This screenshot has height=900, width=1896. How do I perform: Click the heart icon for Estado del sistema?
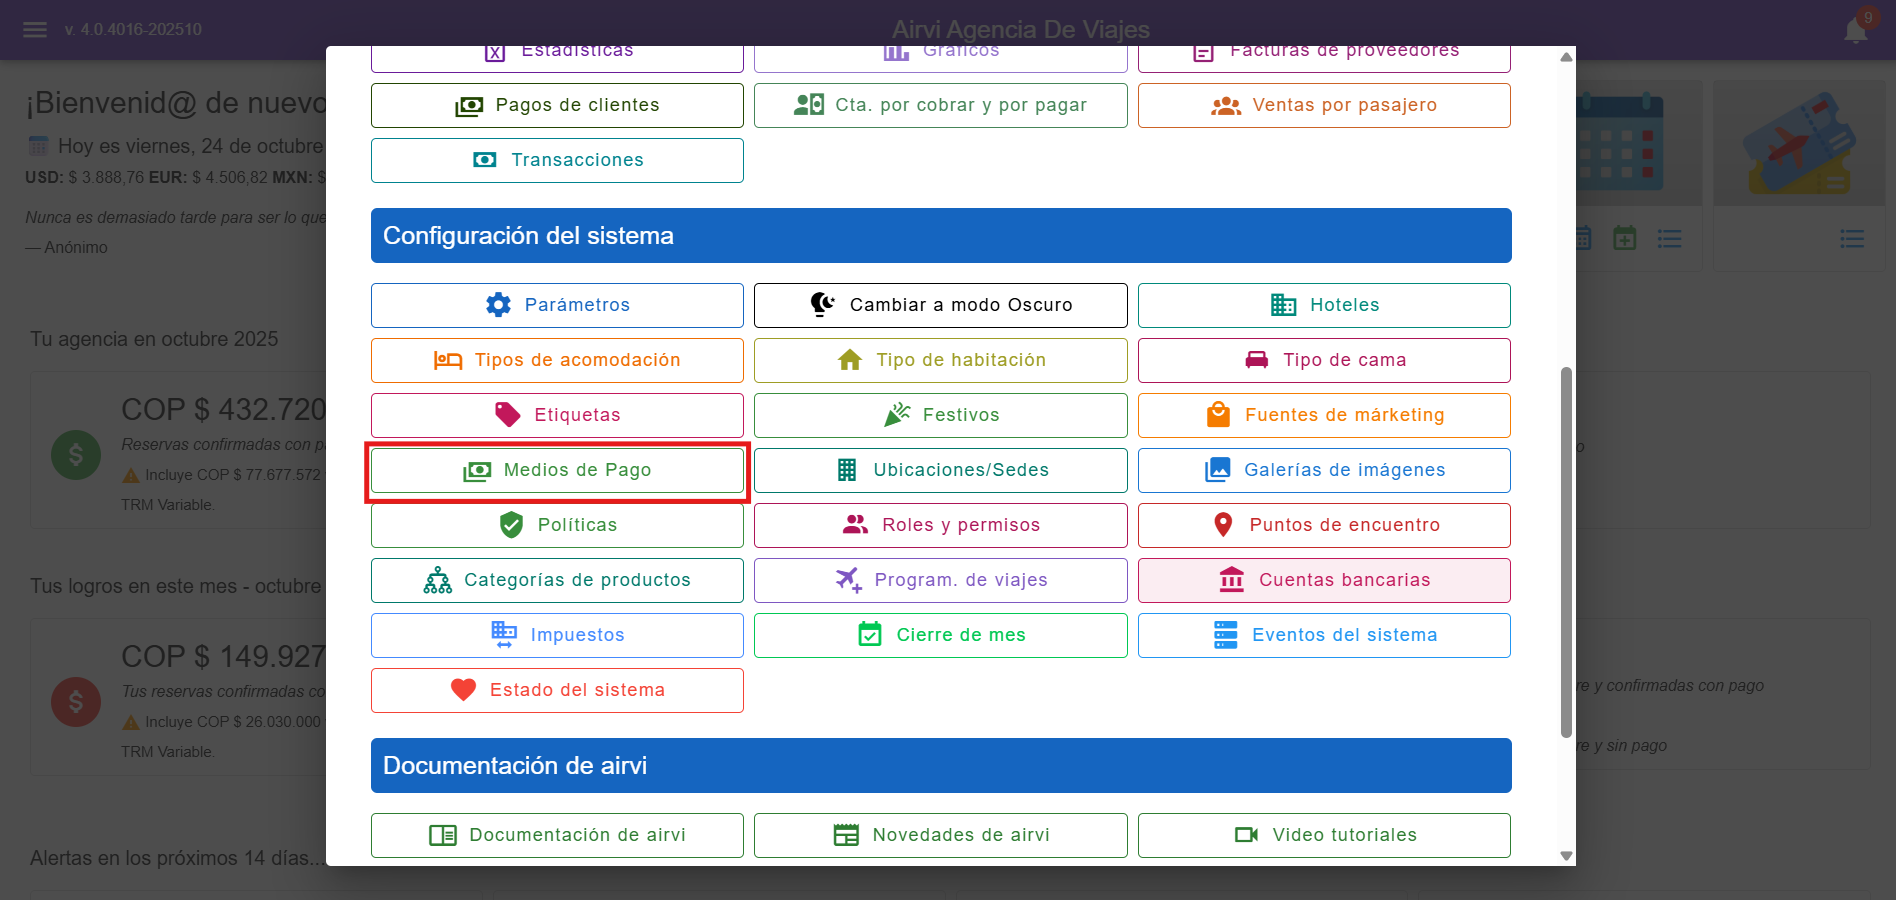tap(463, 690)
